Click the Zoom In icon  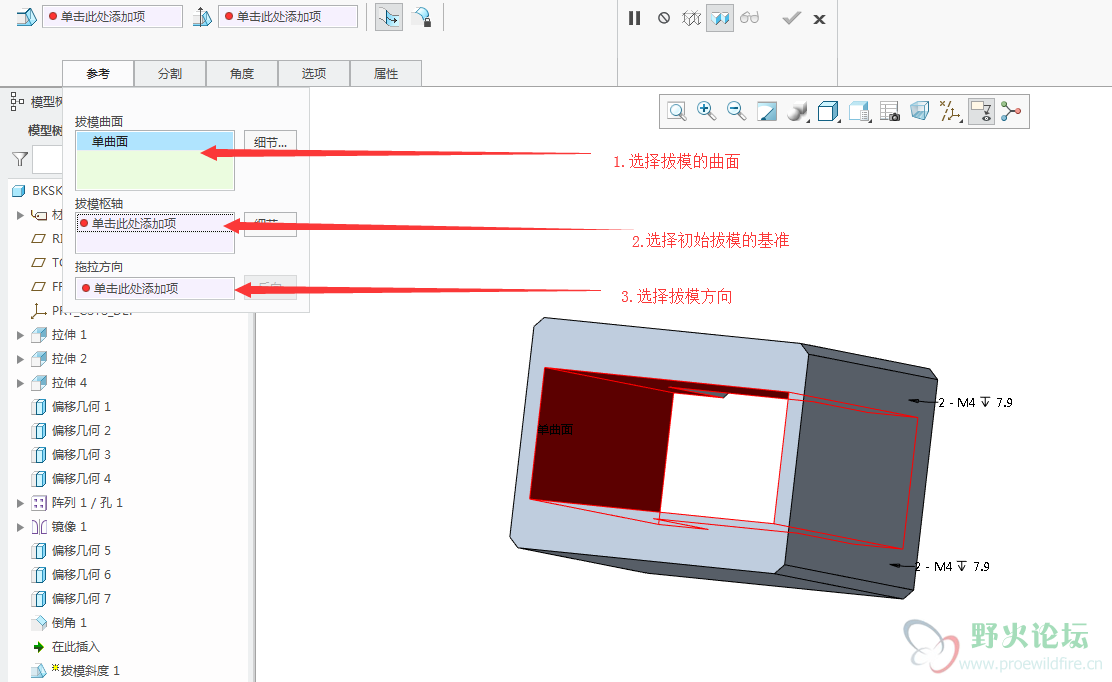coord(706,111)
